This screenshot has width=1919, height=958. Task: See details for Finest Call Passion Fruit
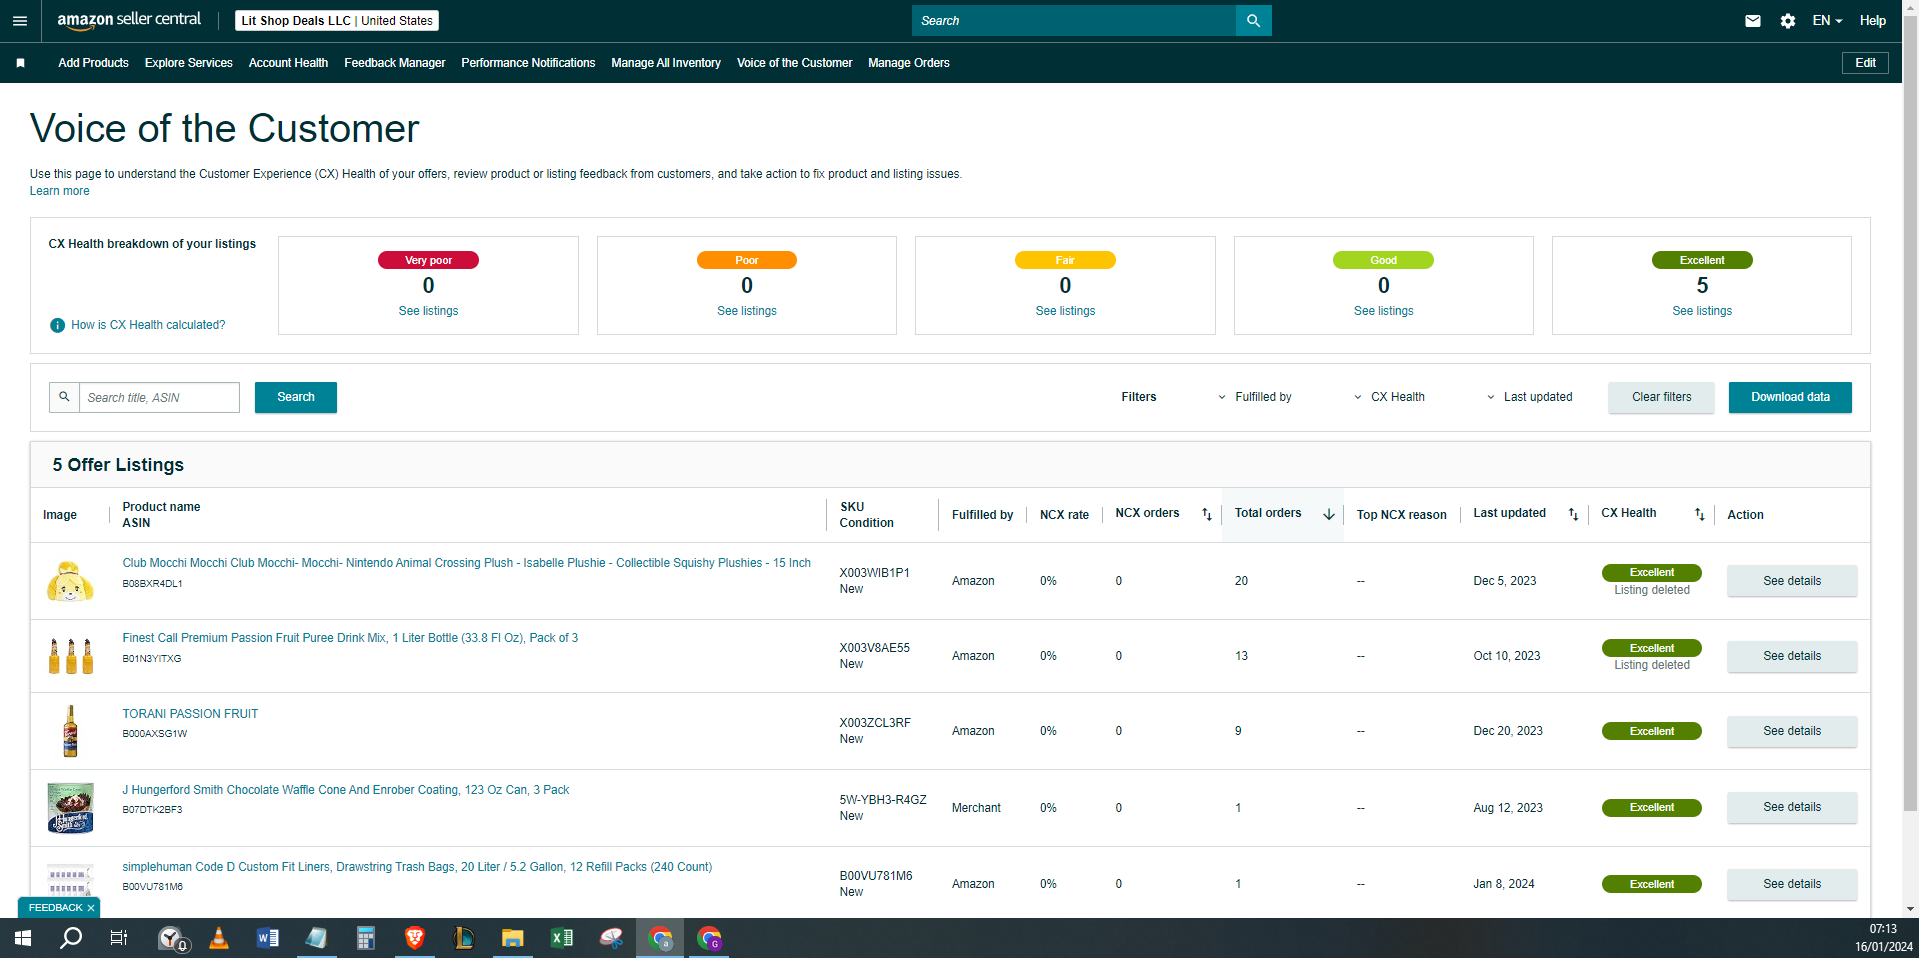click(x=1792, y=656)
